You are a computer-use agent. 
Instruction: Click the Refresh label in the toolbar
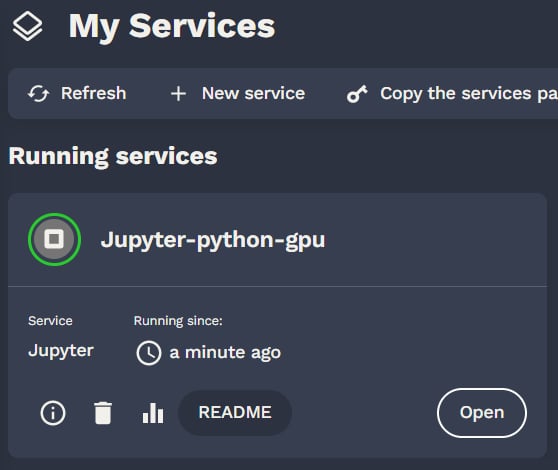(94, 94)
